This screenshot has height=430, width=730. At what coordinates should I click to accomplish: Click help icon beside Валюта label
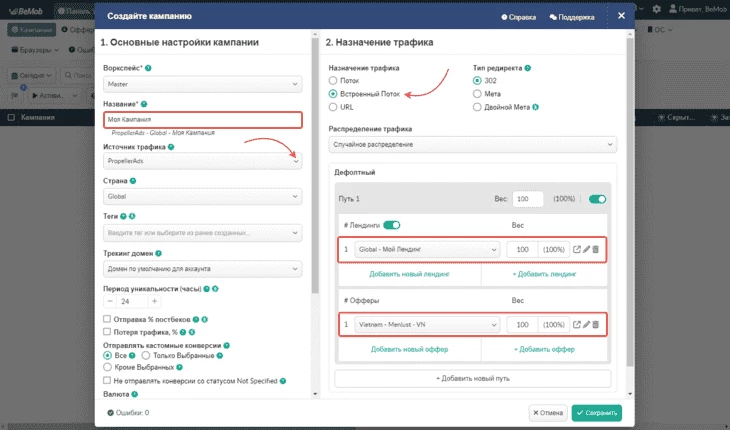pos(135,394)
